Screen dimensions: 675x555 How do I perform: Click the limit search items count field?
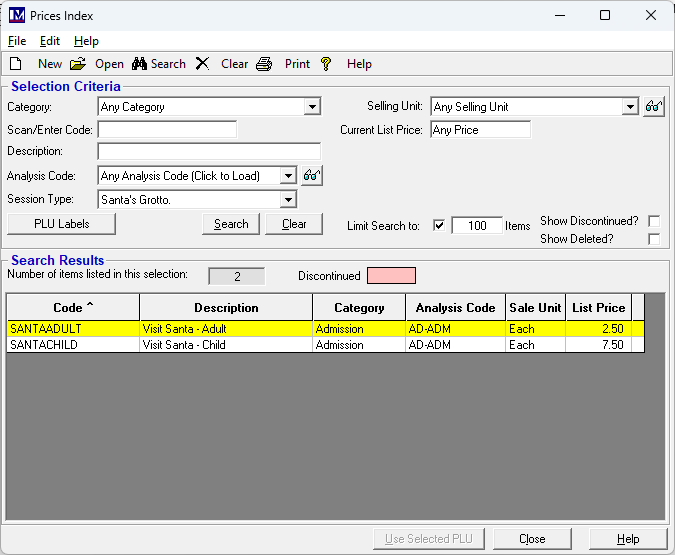click(x=477, y=225)
